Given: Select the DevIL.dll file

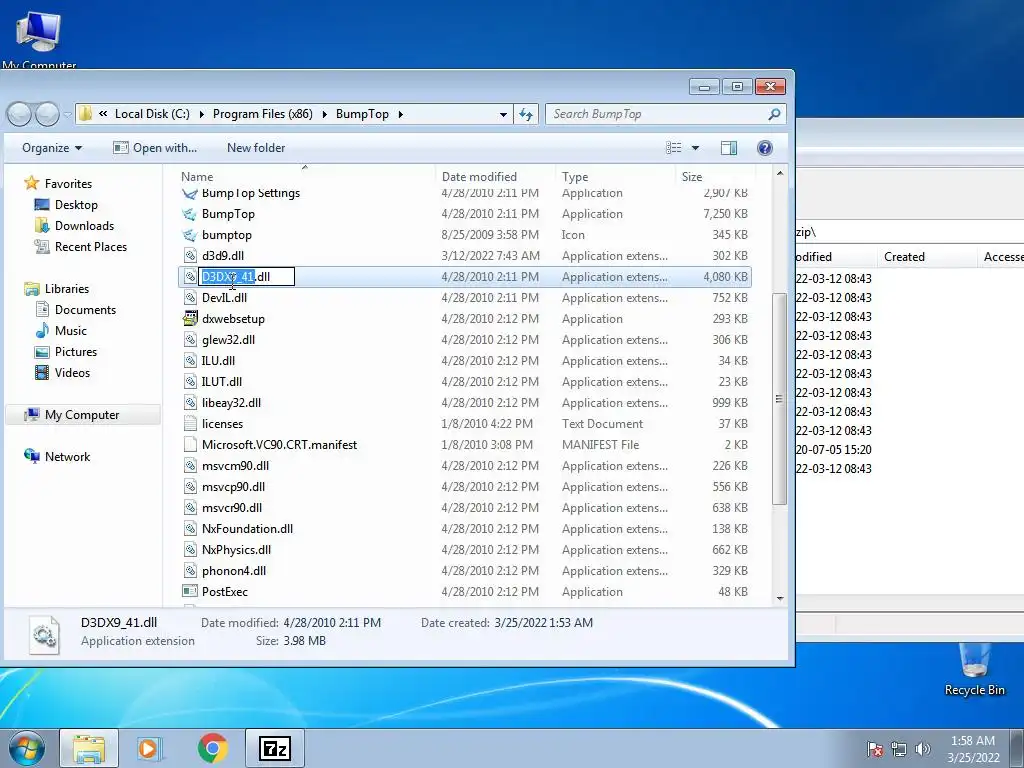Looking at the screenshot, I should tap(224, 298).
